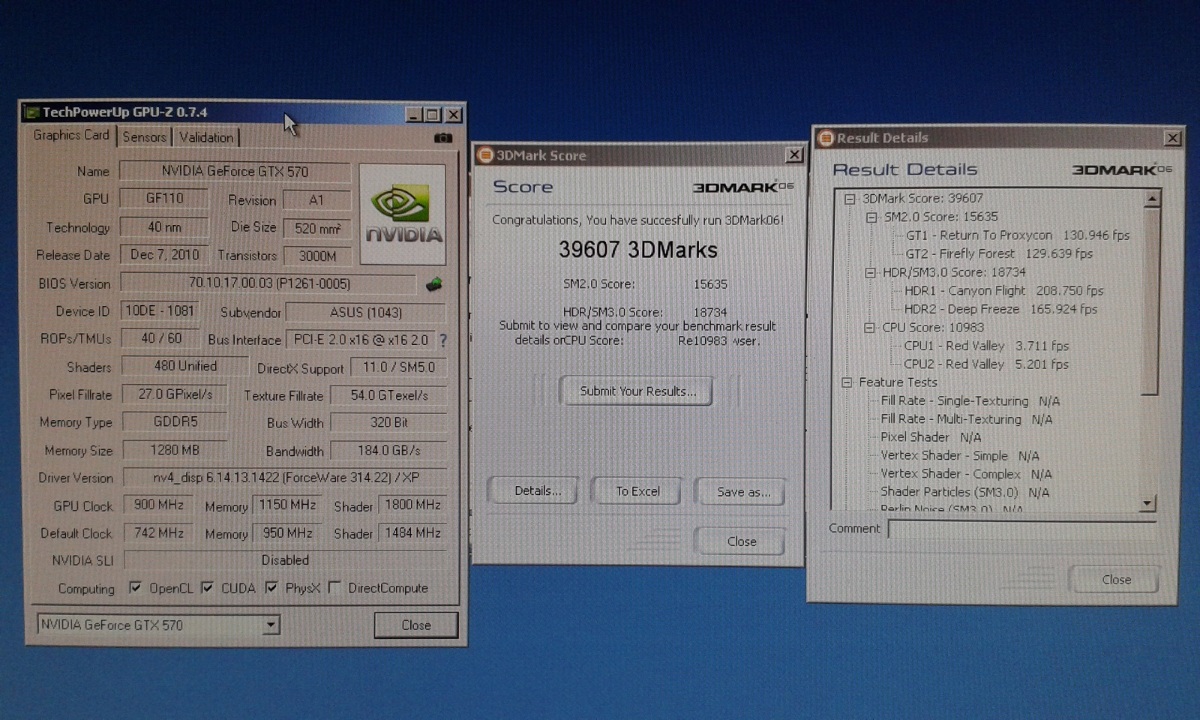Click Close button in GPU-Z window
This screenshot has height=720, width=1200.
pyautogui.click(x=416, y=625)
